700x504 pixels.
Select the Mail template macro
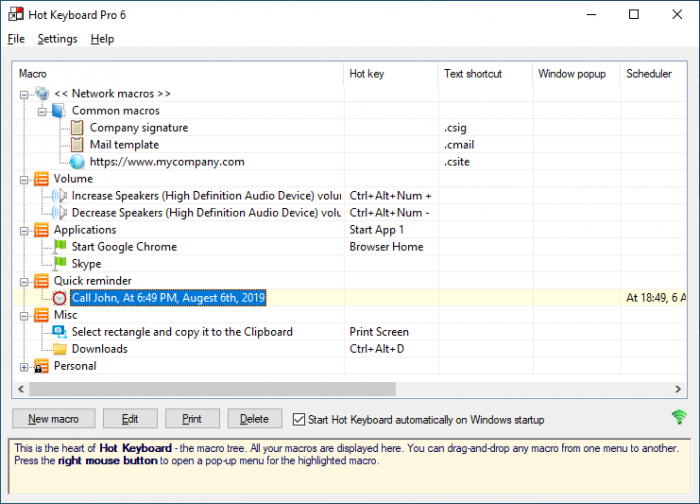click(x=124, y=145)
